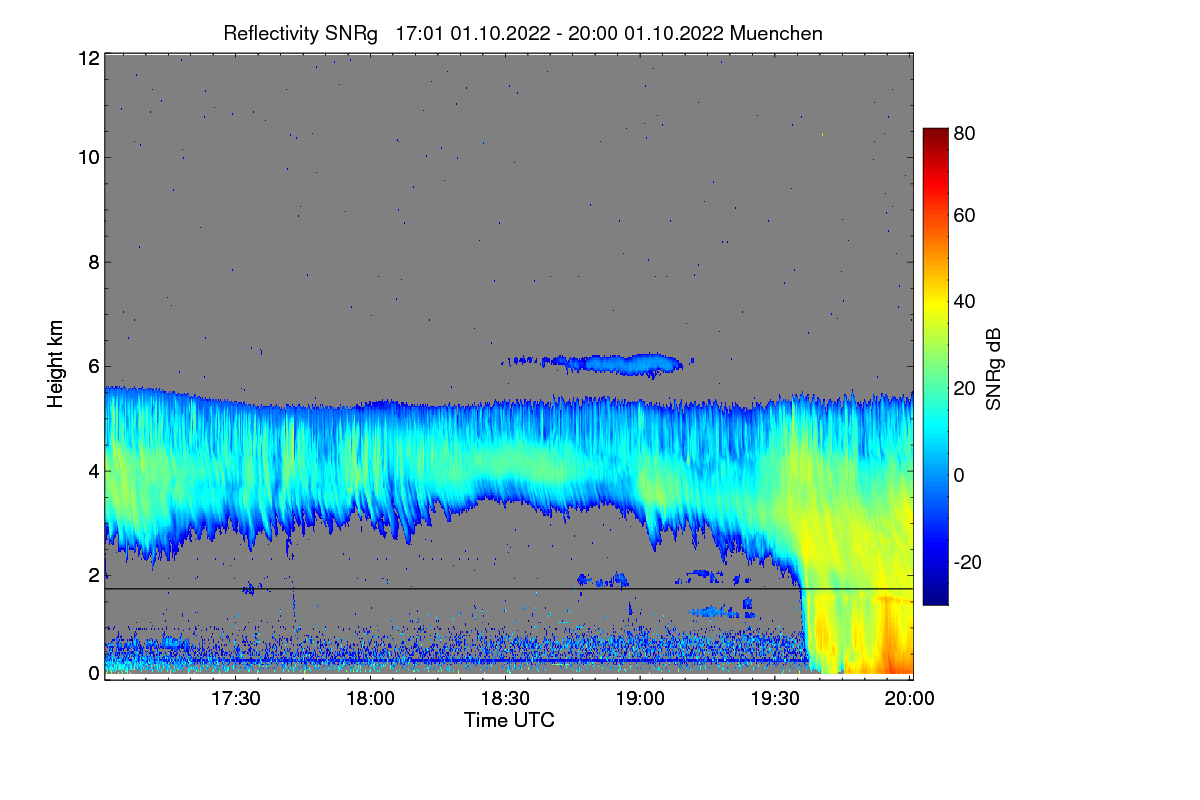Image resolution: width=1200 pixels, height=800 pixels.
Task: Click the 18:00 time tick label
Action: coord(370,698)
